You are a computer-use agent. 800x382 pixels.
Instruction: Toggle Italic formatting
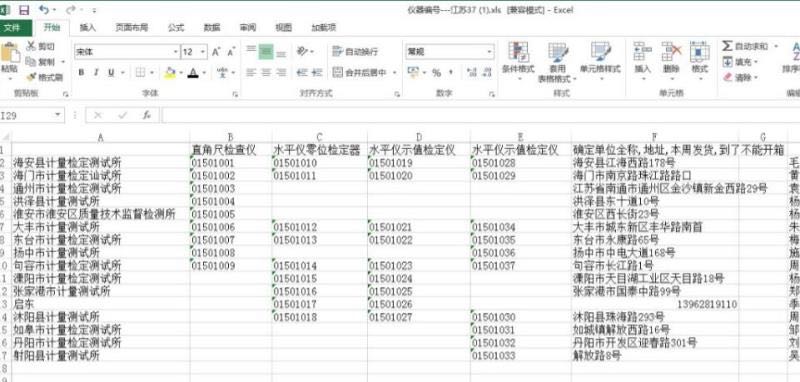pyautogui.click(x=95, y=73)
